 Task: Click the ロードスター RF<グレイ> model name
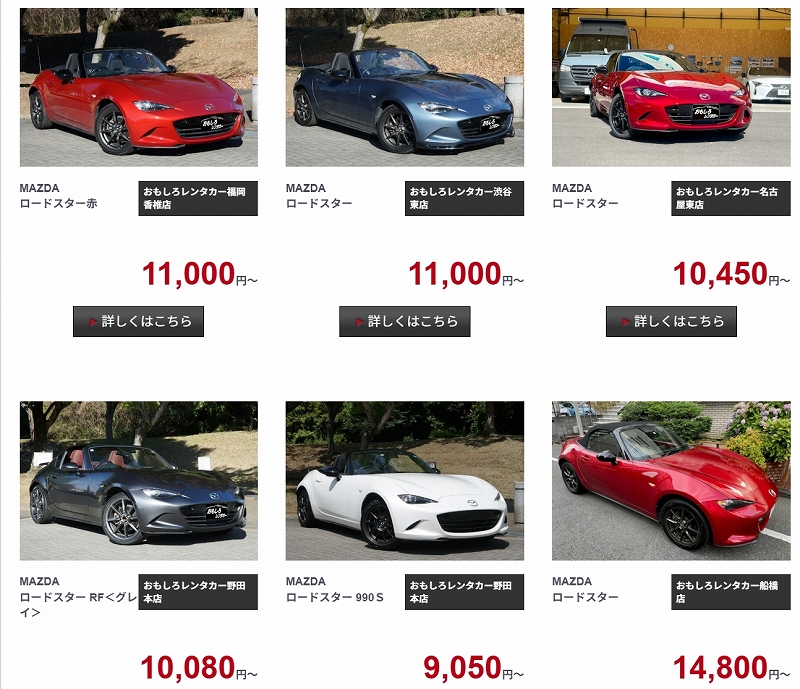tap(78, 605)
